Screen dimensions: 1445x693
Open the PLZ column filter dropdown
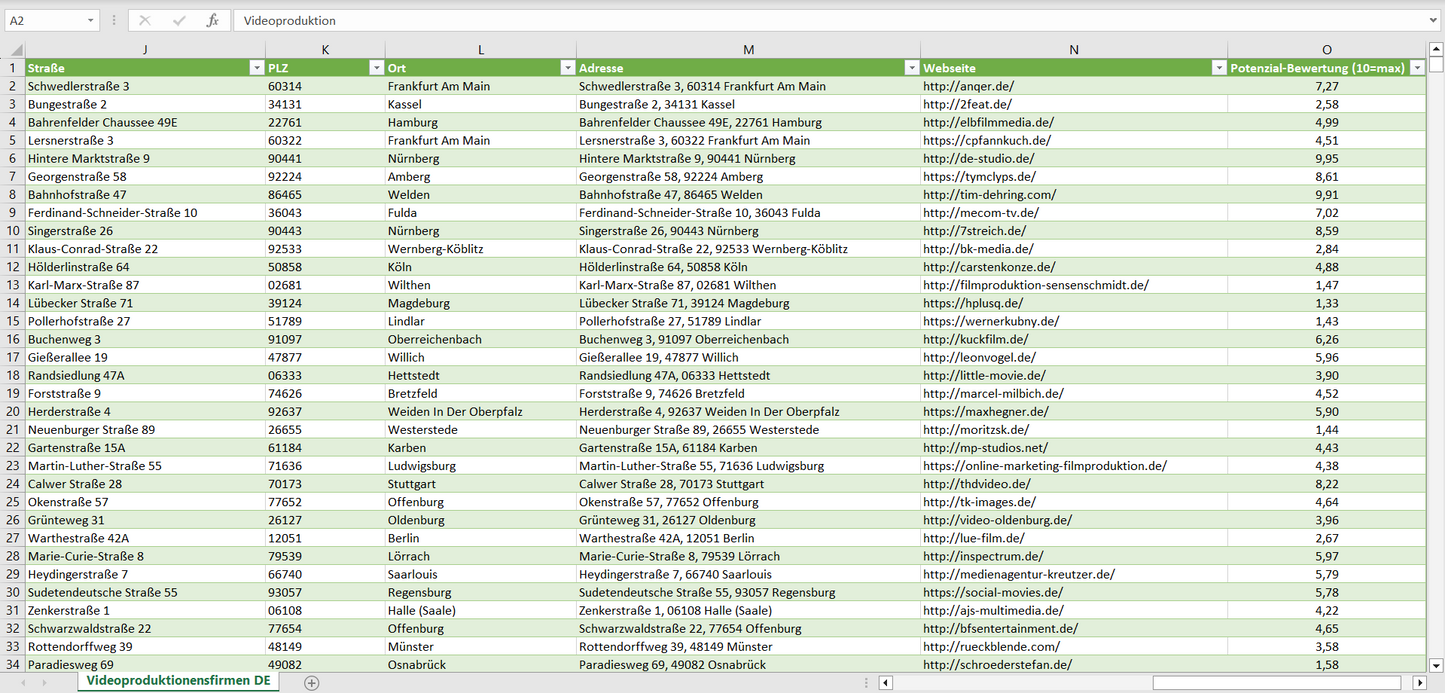coord(376,68)
